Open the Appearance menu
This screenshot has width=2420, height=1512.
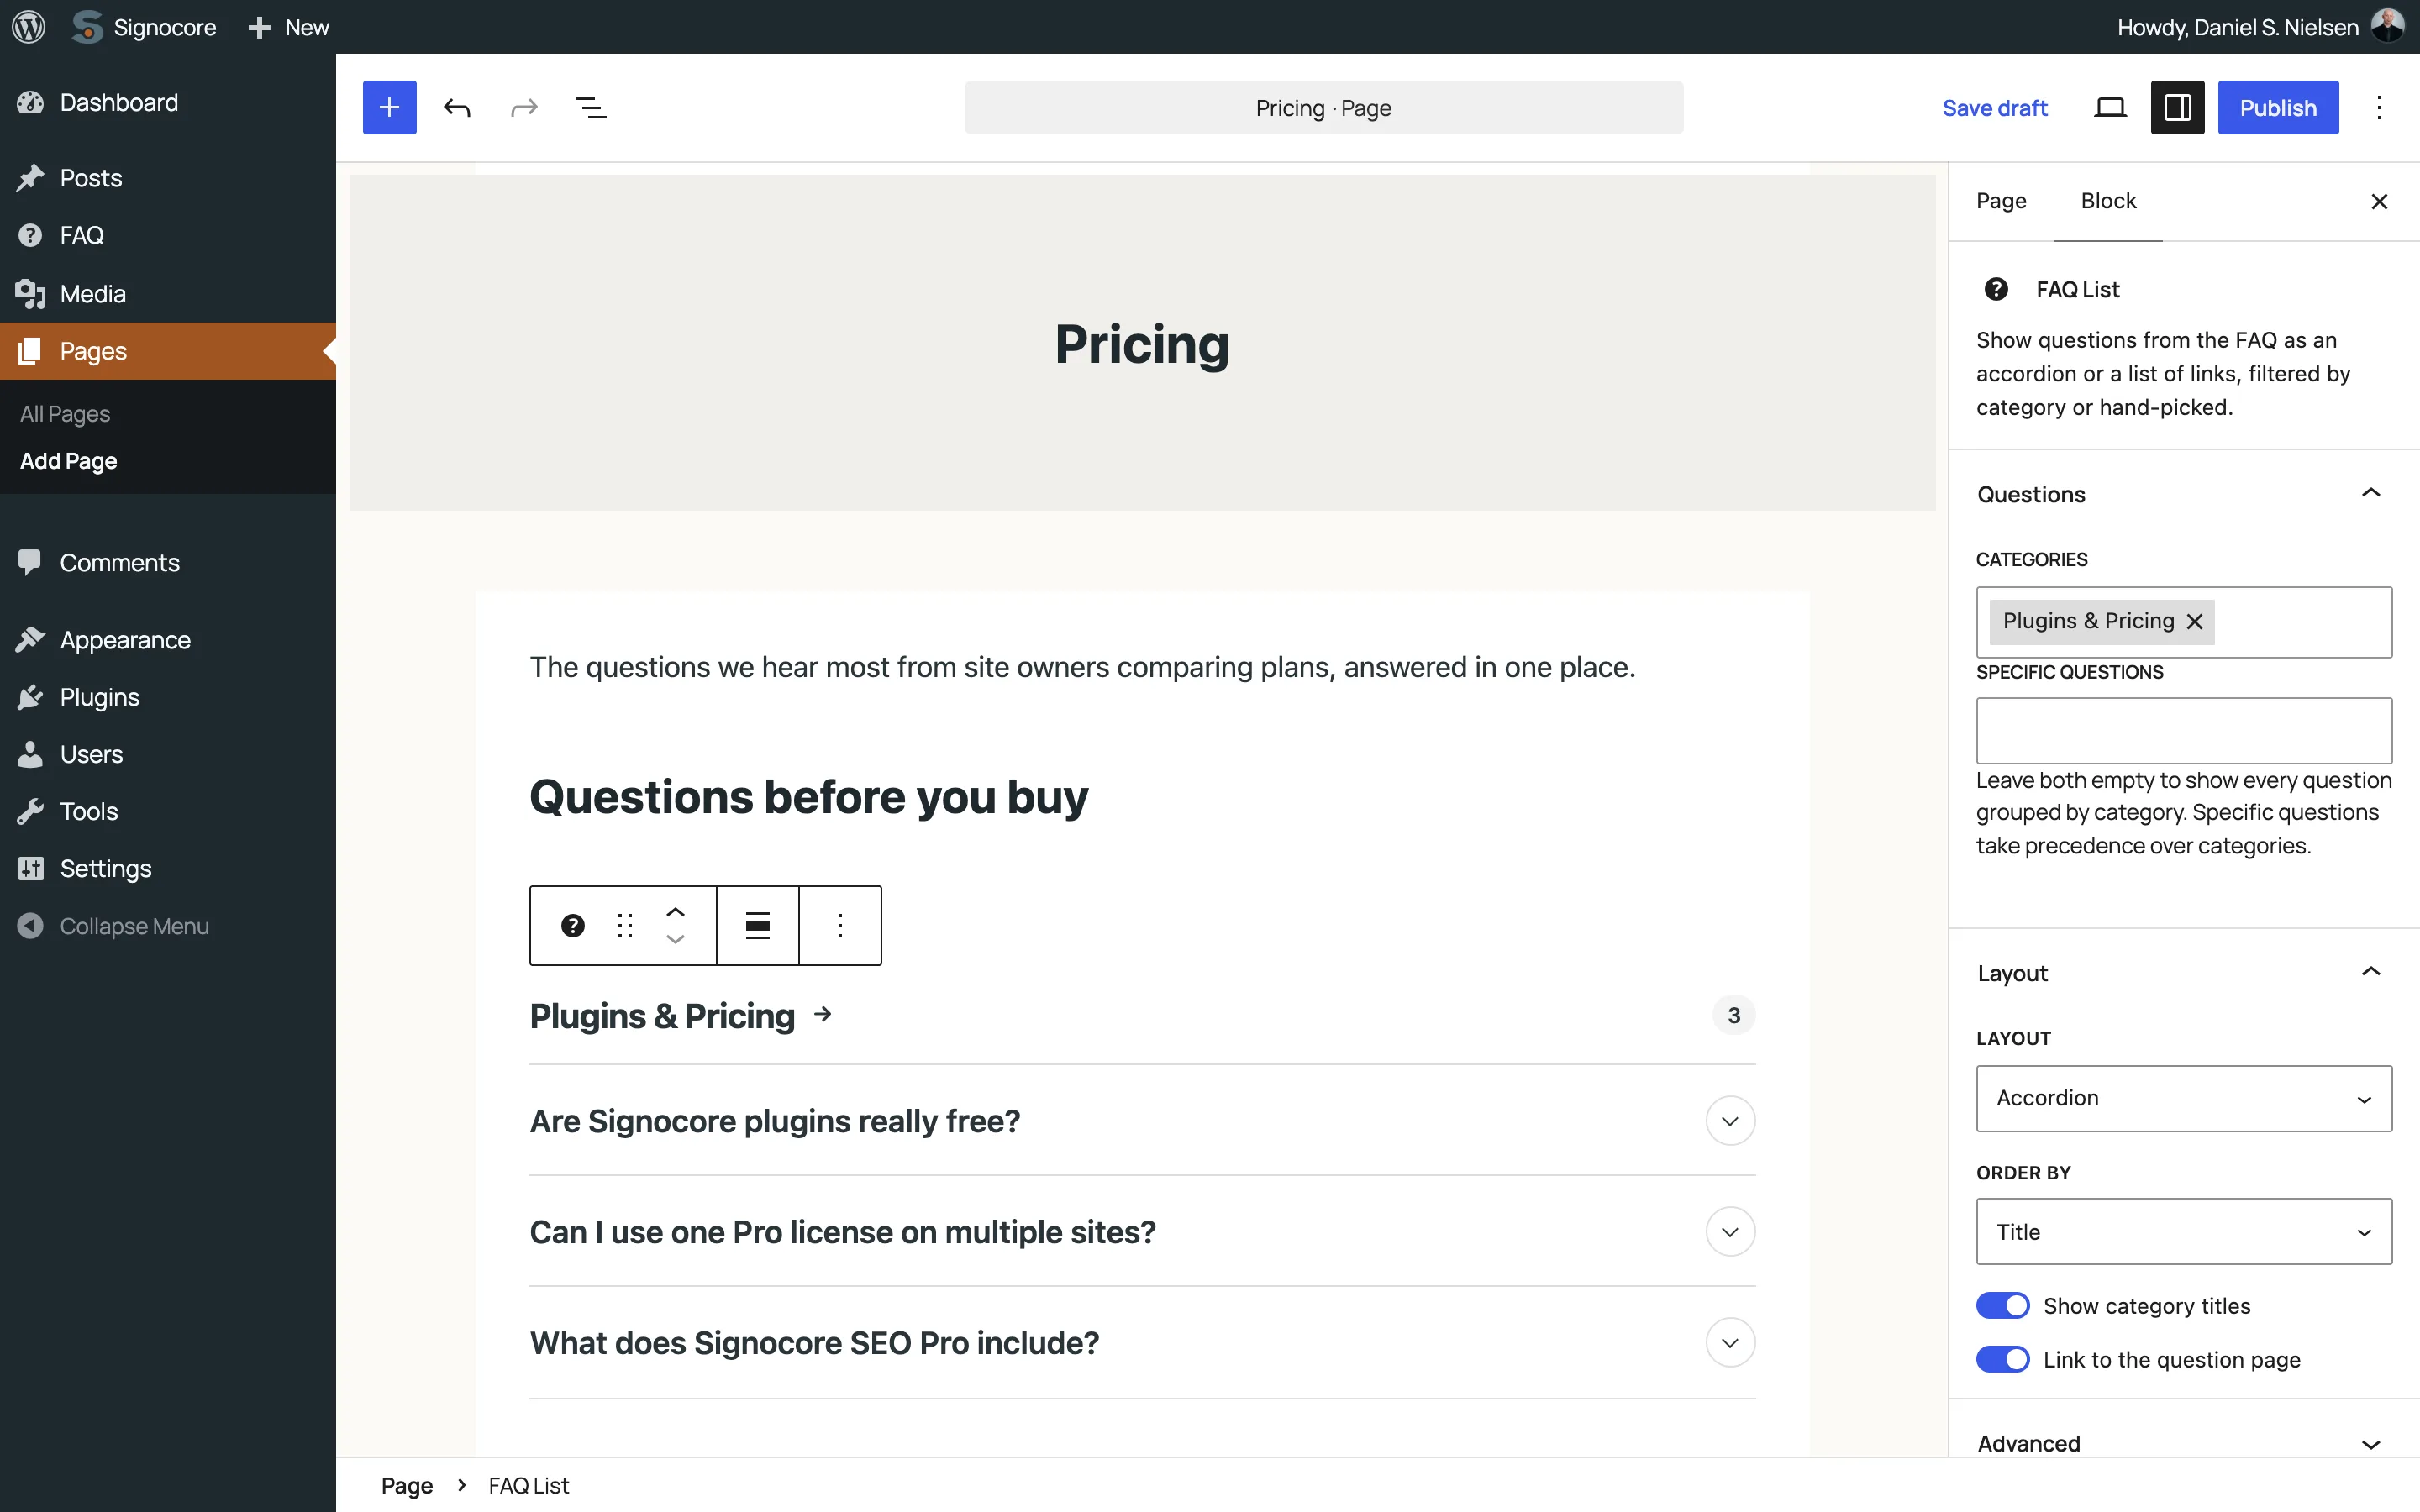[168, 640]
